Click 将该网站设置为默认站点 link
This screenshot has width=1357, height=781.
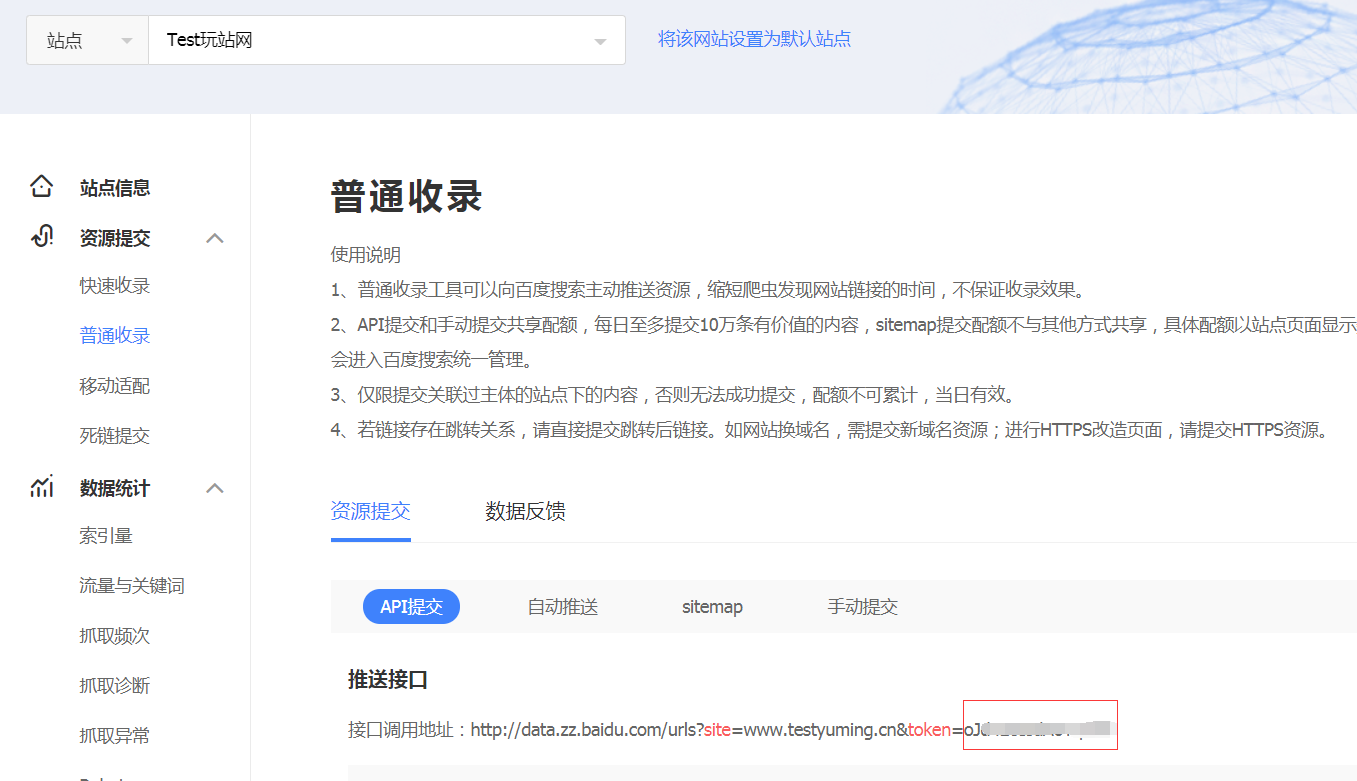[x=754, y=39]
